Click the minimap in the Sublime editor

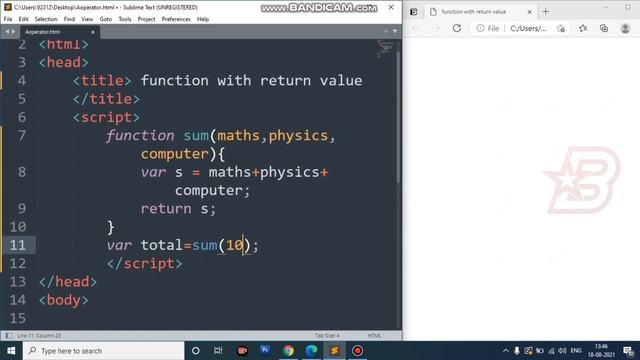click(385, 49)
